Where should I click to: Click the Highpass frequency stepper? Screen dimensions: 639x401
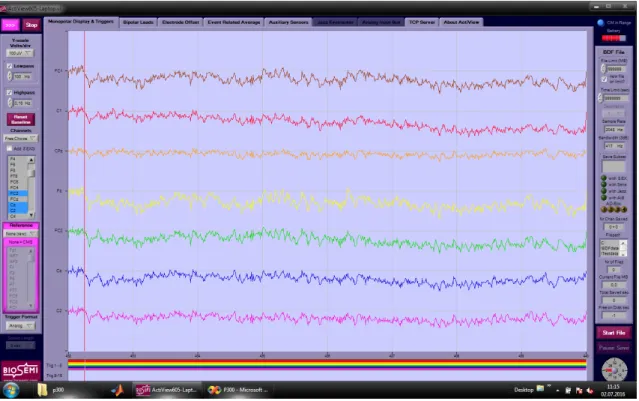(10, 103)
